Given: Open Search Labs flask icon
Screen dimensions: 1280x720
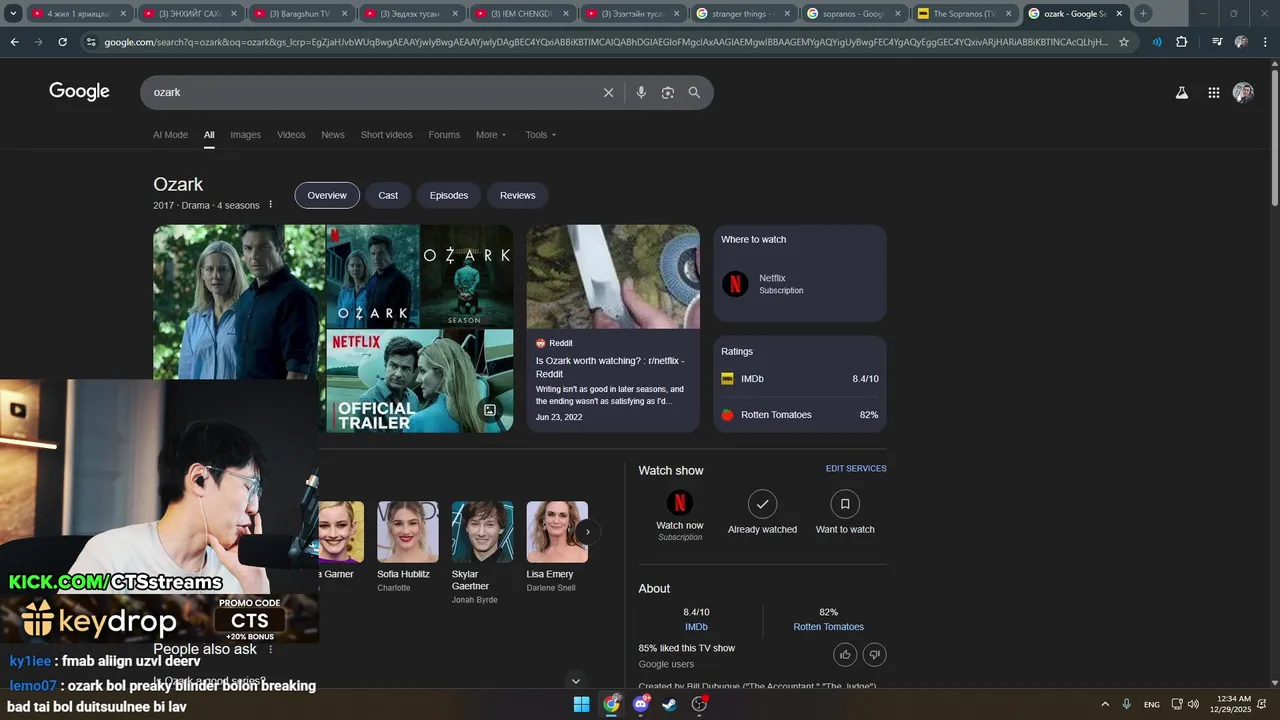Looking at the screenshot, I should (1181, 92).
